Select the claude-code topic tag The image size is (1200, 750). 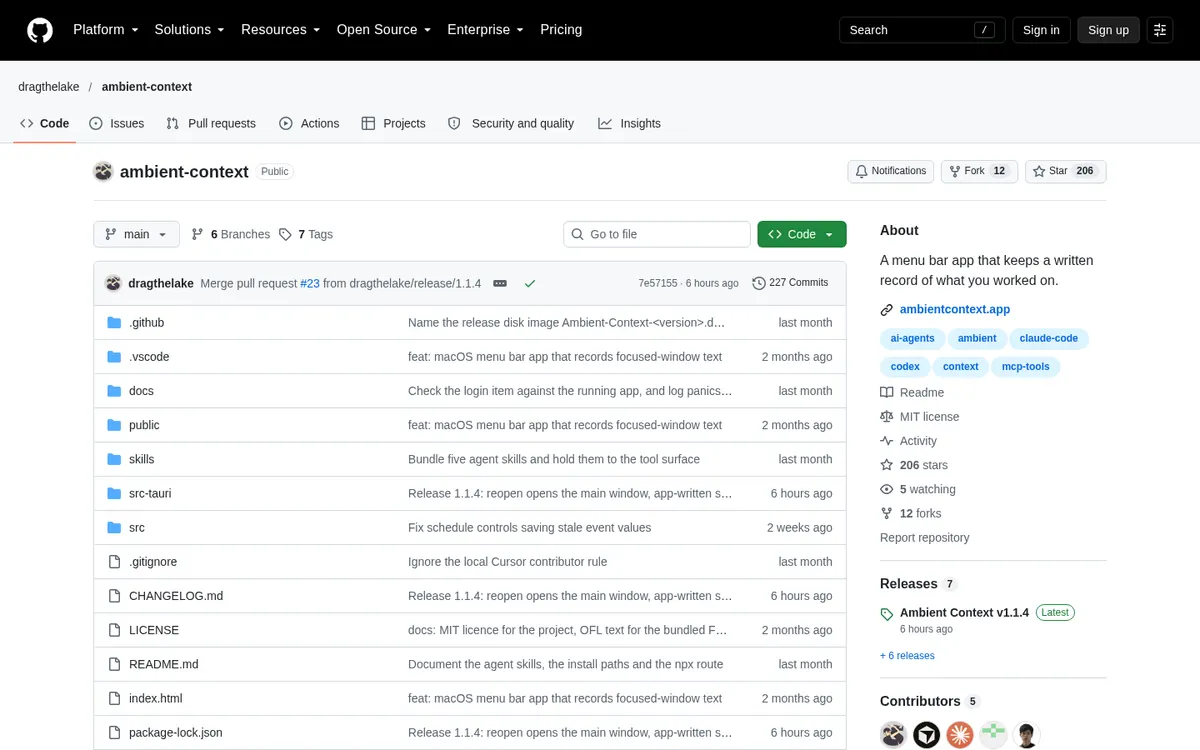click(x=1049, y=339)
